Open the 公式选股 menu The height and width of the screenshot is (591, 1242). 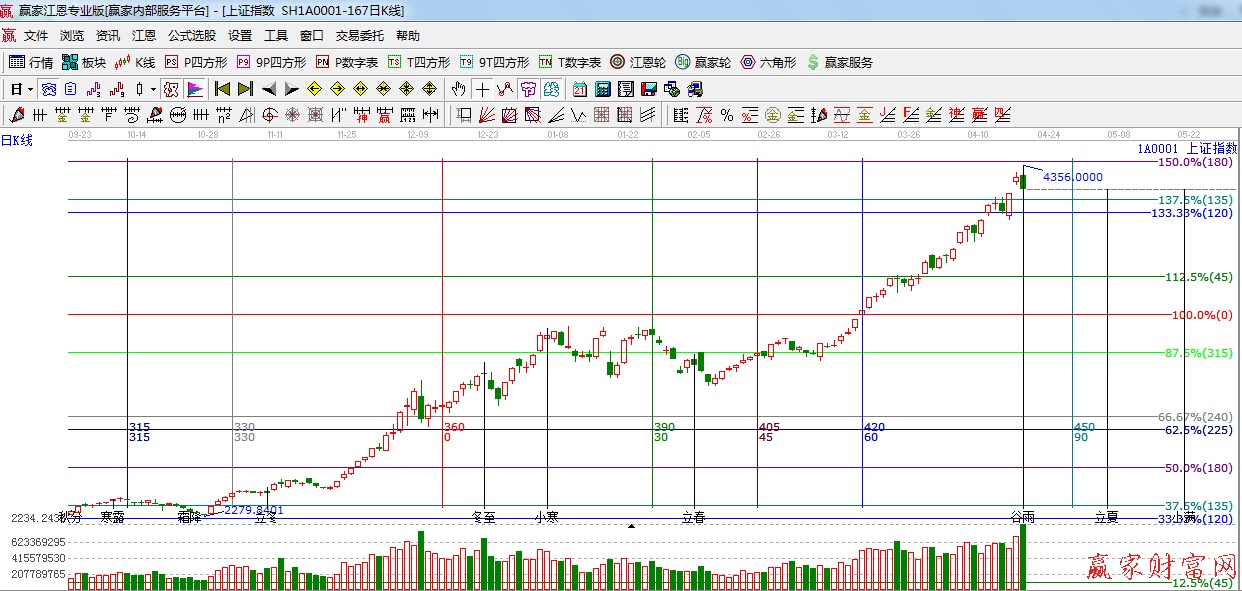click(191, 35)
